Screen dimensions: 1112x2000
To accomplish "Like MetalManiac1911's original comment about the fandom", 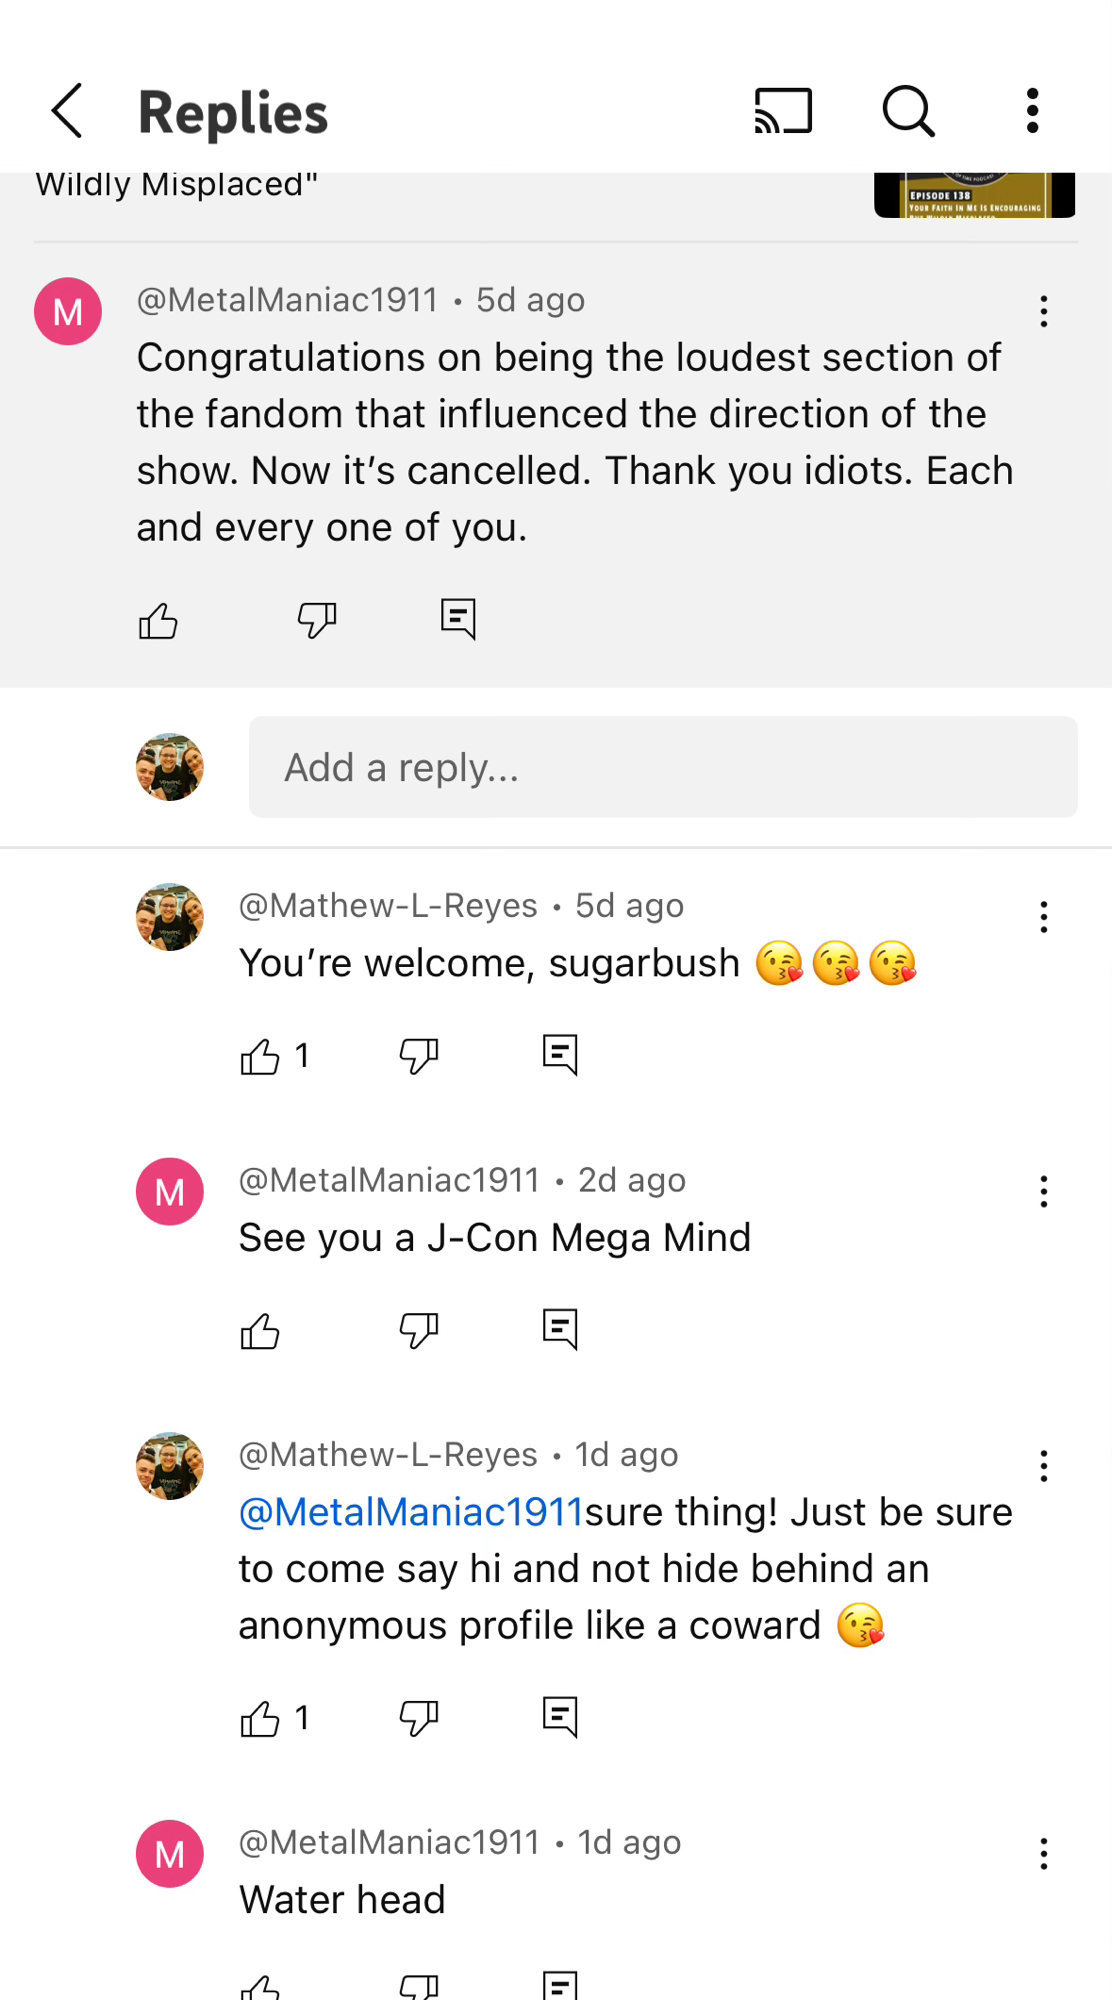I will 158,621.
